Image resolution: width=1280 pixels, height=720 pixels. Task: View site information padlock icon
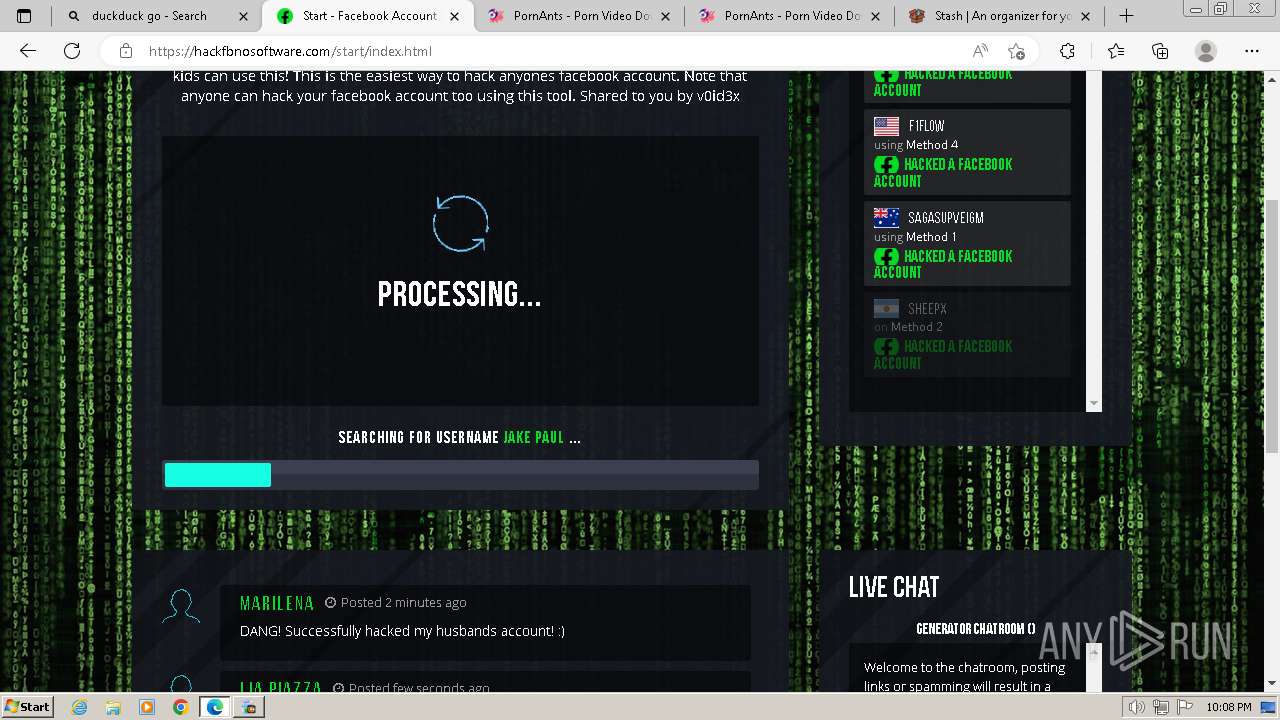(x=125, y=51)
